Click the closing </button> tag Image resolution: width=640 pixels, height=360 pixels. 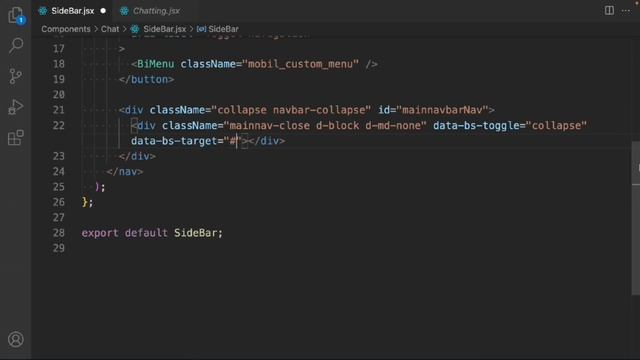click(147, 80)
